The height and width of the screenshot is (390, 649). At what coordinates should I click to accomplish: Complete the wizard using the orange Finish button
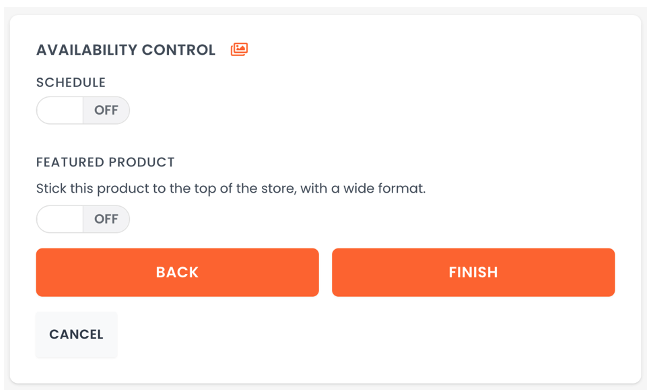coord(473,272)
